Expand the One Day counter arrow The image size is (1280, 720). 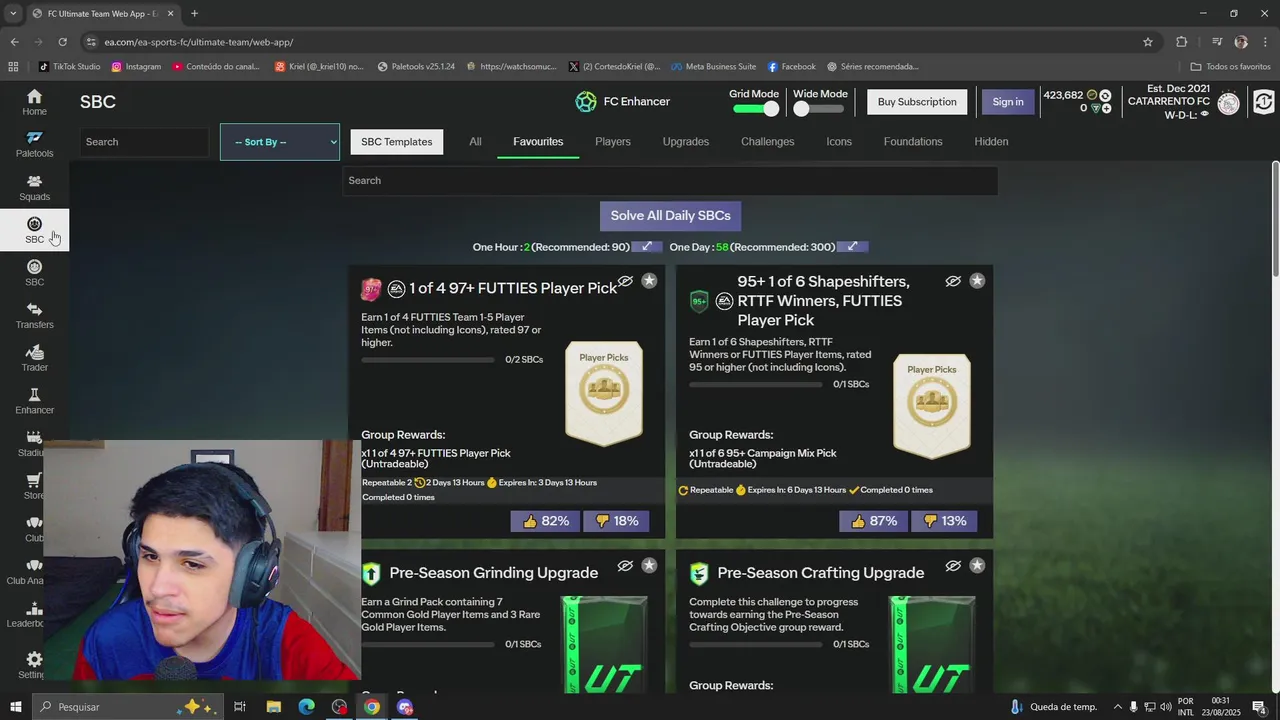pos(853,246)
